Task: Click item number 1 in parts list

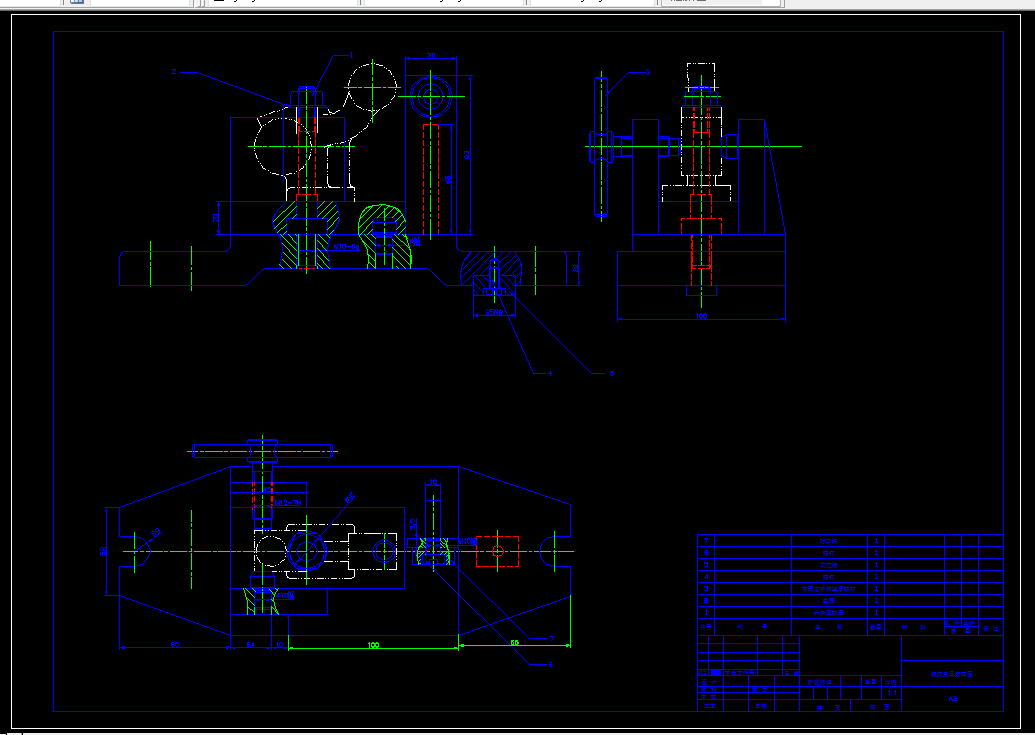Action: [x=706, y=612]
